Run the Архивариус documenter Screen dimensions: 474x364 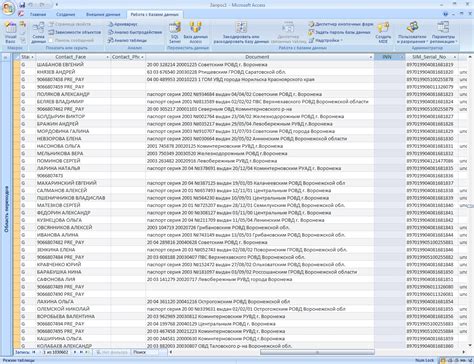coord(123,24)
